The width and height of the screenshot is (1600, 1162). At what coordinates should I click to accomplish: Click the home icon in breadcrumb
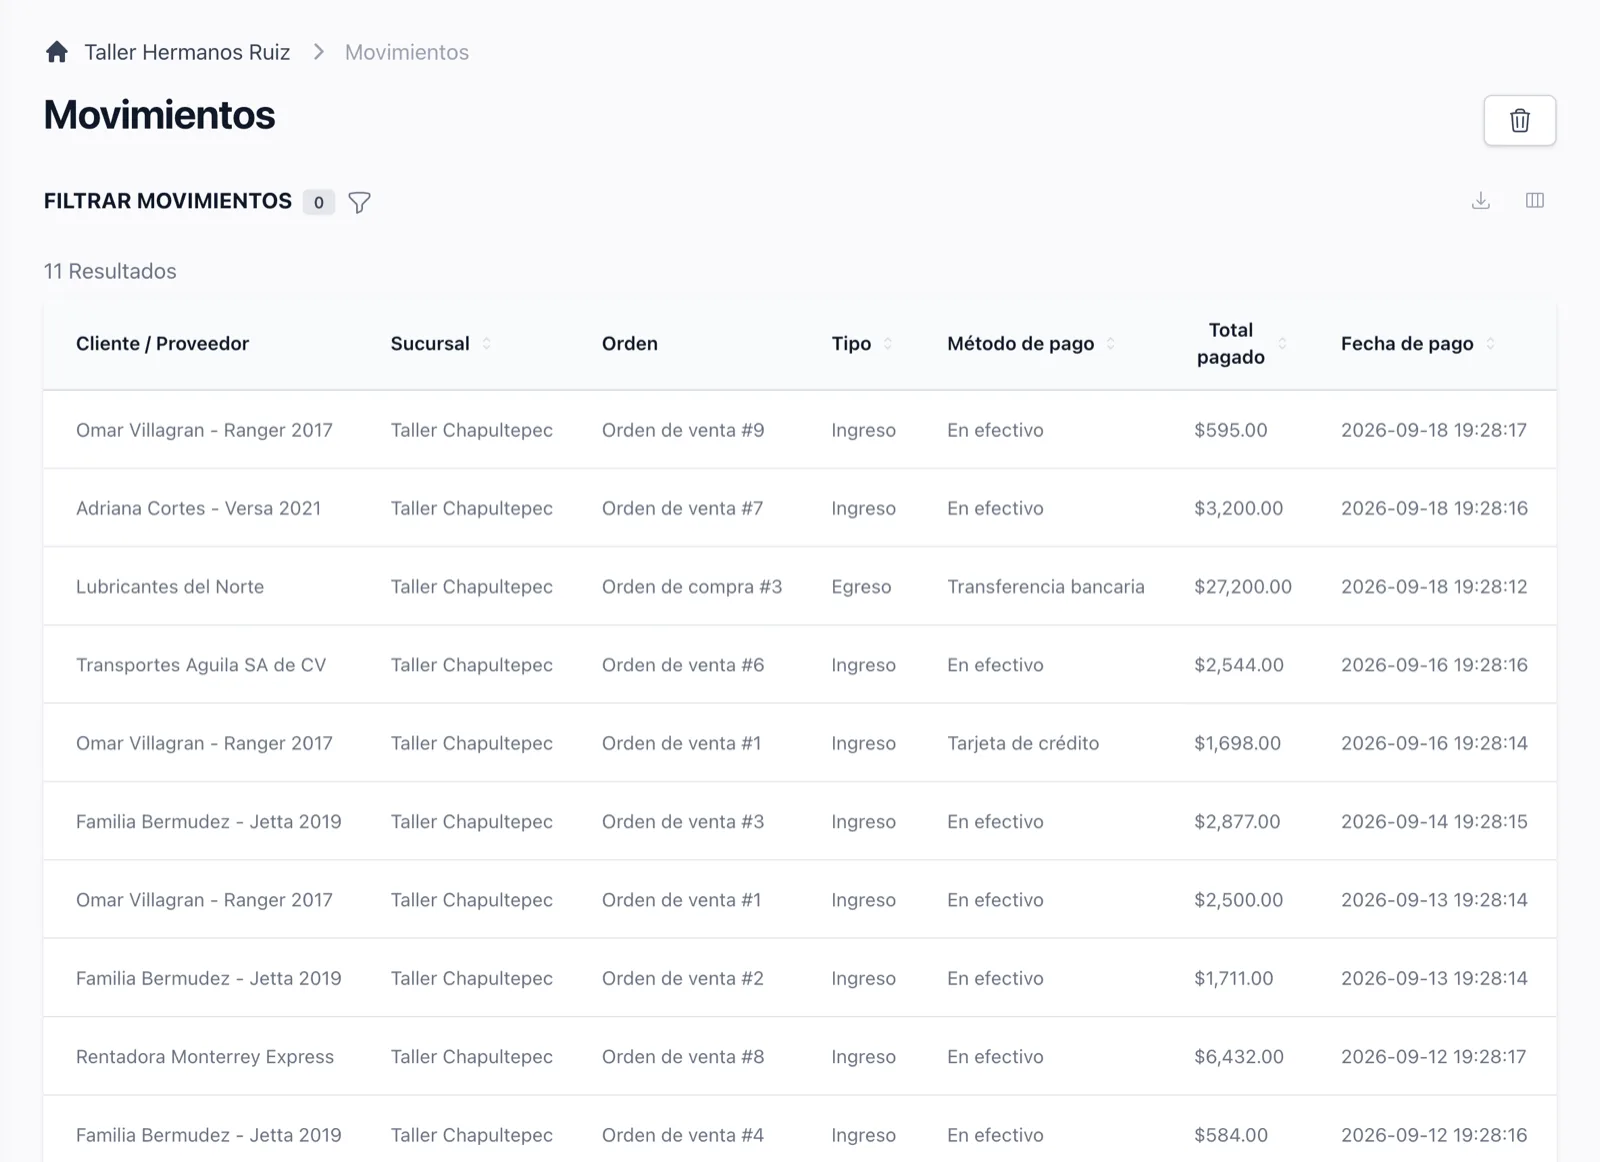pos(57,52)
